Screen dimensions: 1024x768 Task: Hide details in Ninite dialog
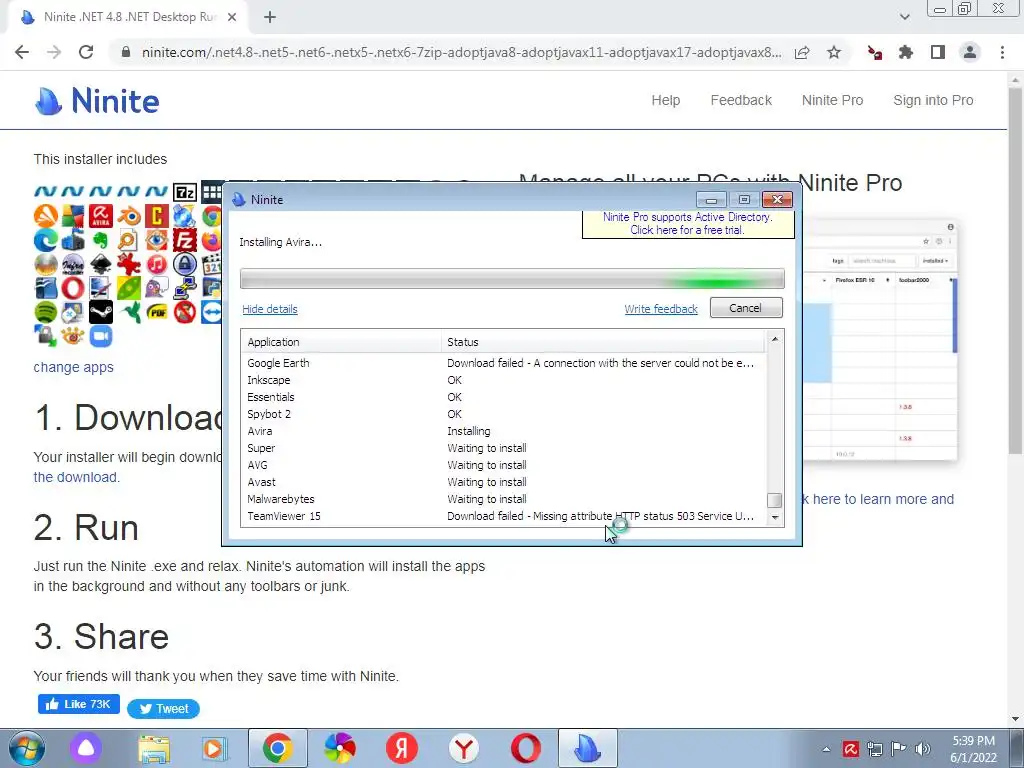(270, 309)
